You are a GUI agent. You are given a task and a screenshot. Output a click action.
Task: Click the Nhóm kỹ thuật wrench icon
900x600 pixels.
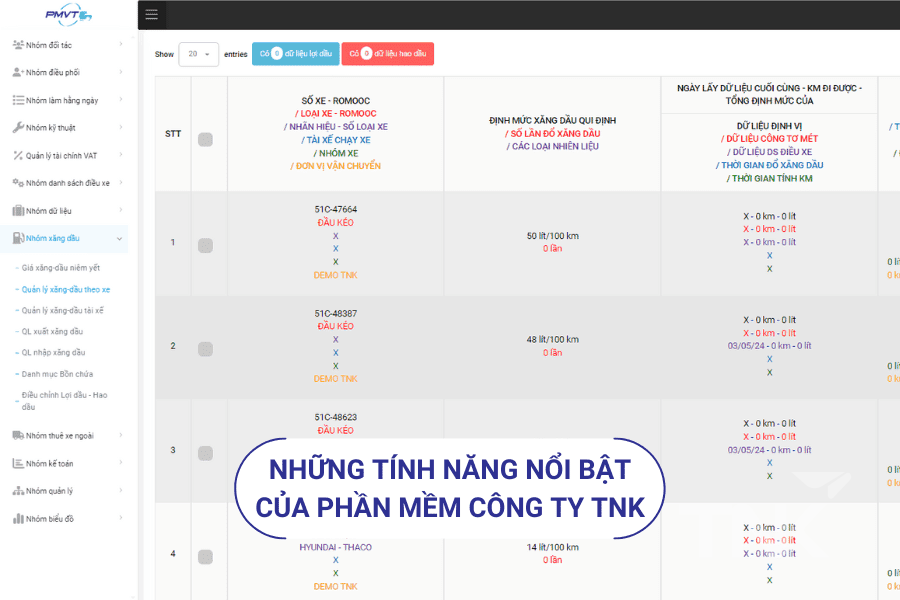click(18, 127)
